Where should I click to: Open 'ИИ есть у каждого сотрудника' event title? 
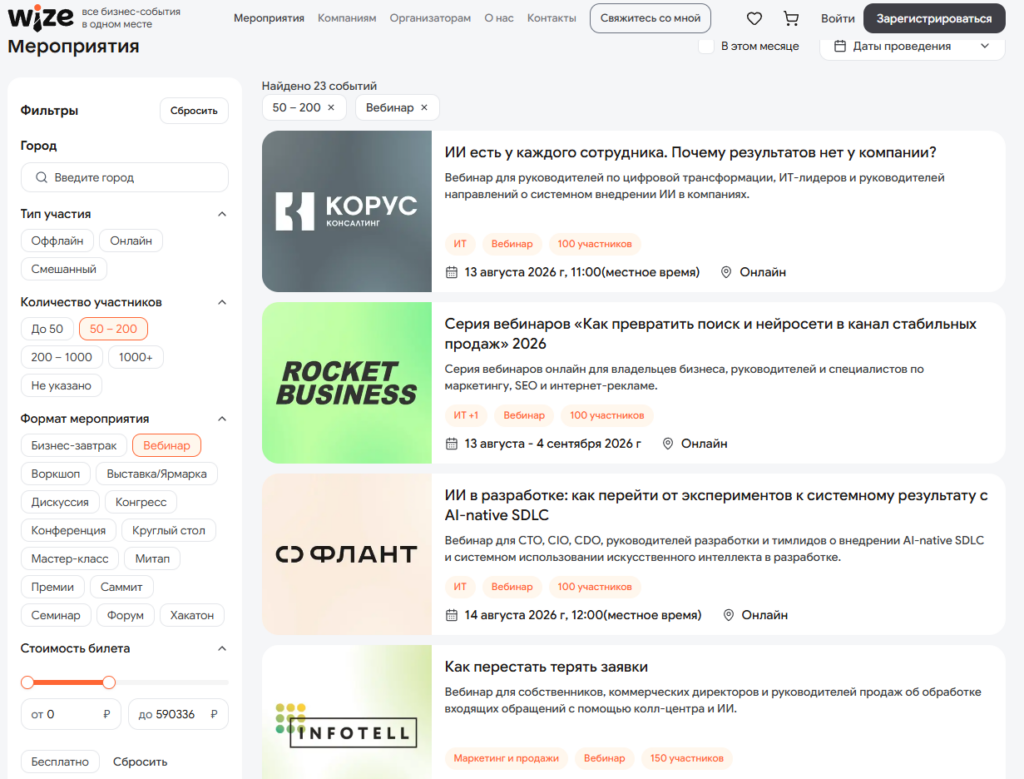[690, 153]
